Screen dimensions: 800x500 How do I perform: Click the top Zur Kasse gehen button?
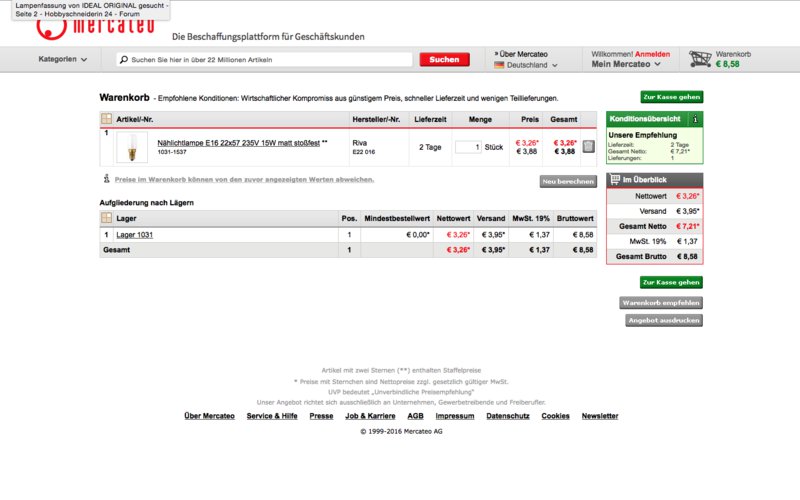point(671,97)
